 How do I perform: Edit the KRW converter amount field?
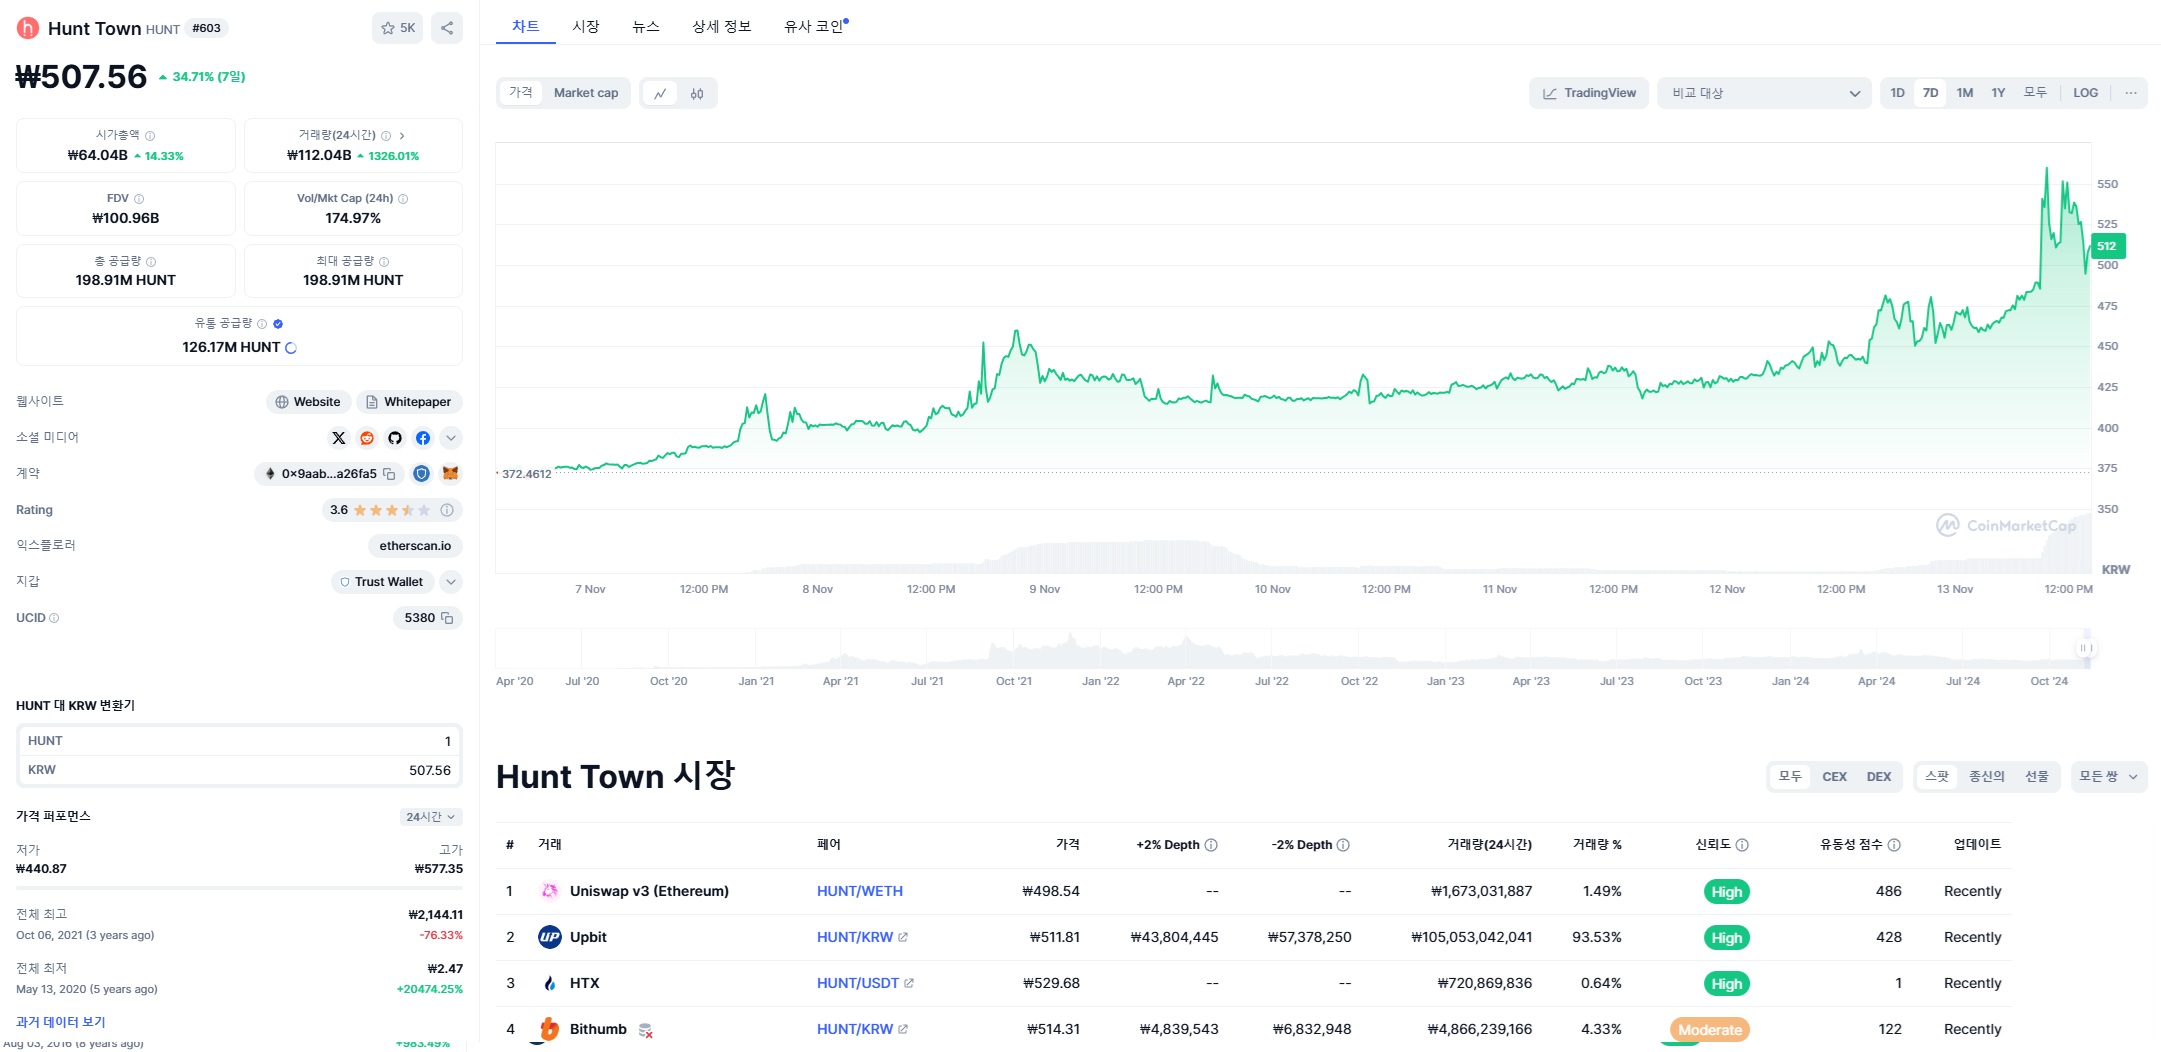tap(239, 770)
